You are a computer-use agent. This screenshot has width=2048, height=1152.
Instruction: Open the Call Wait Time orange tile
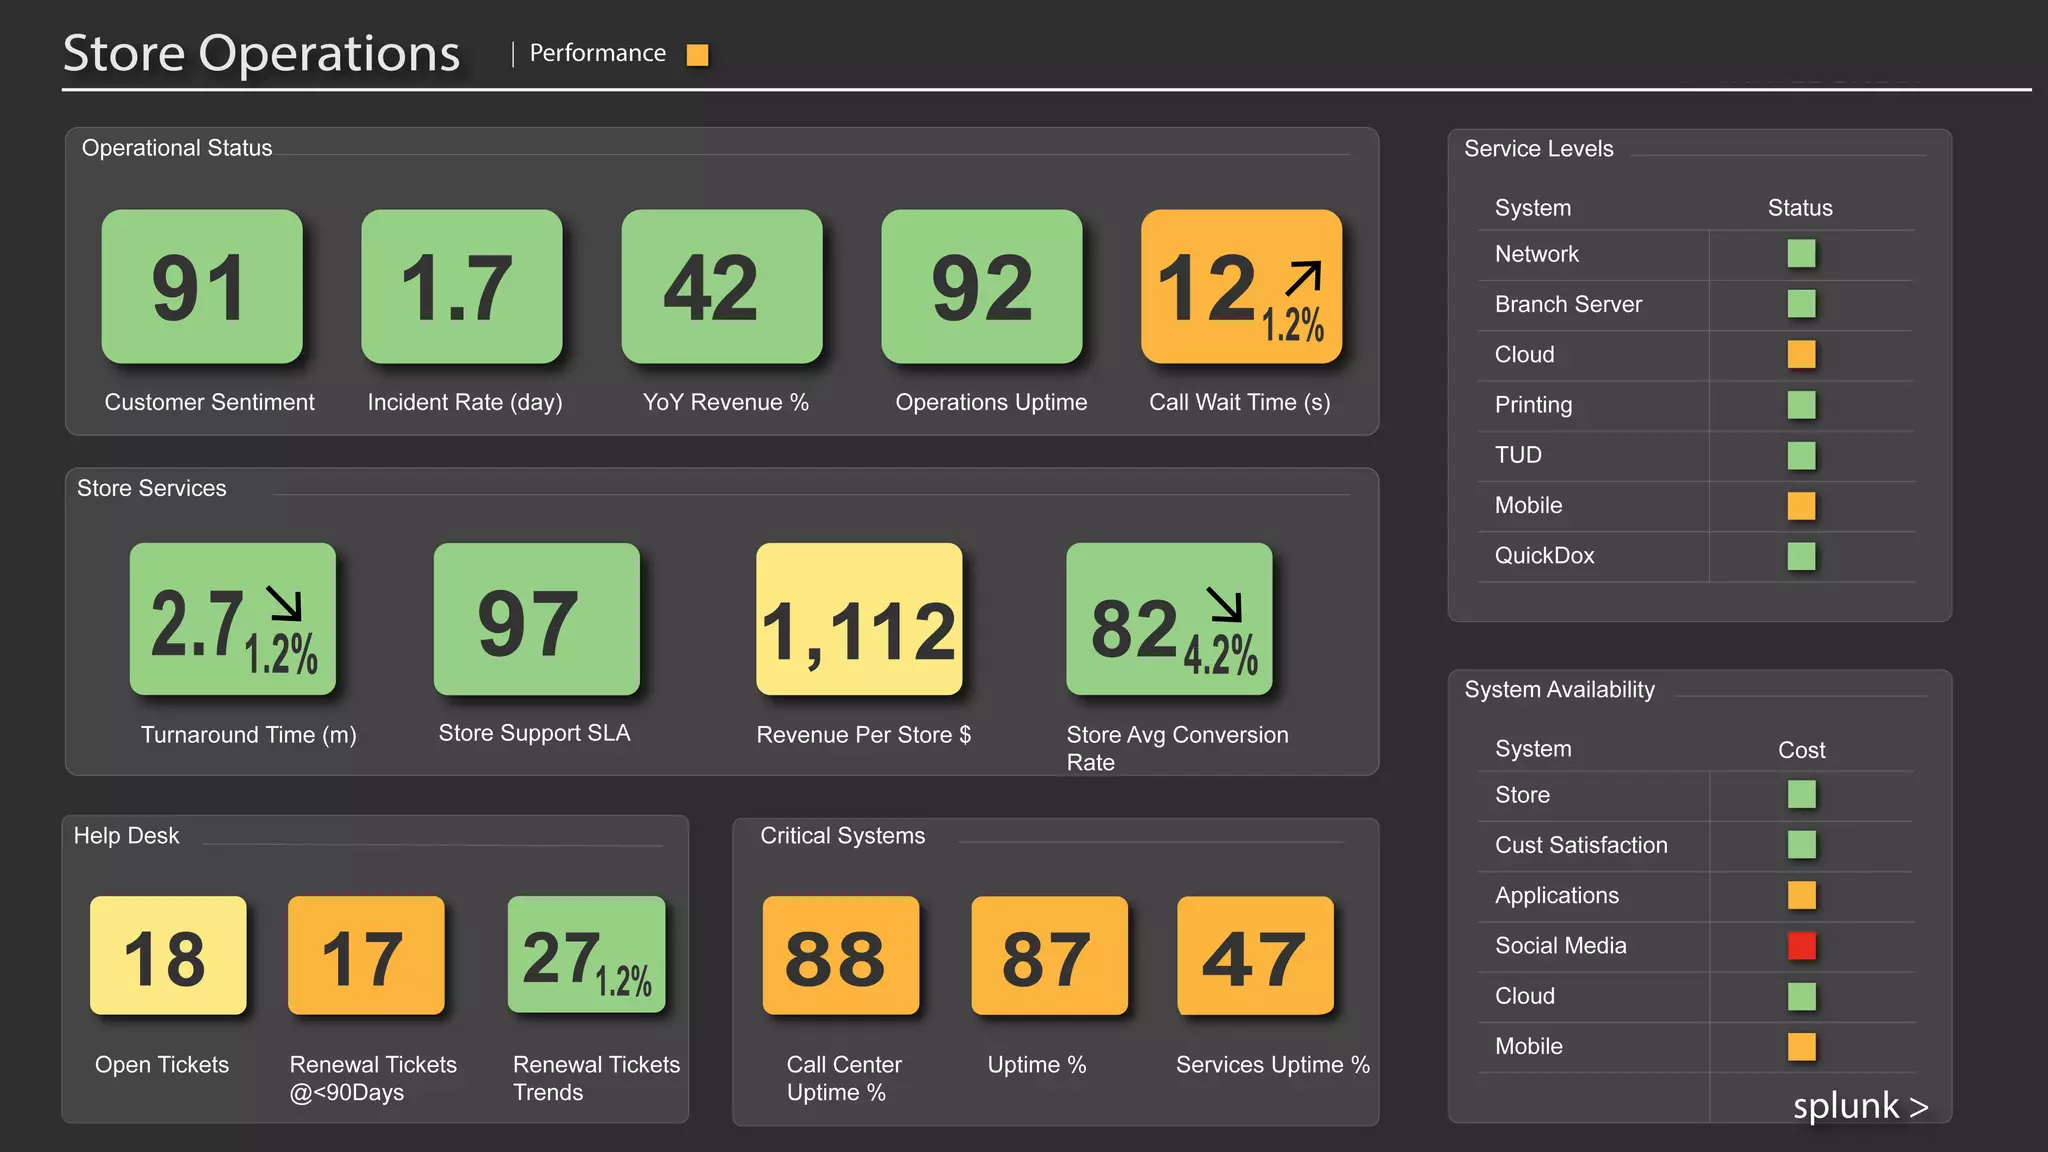pos(1241,286)
